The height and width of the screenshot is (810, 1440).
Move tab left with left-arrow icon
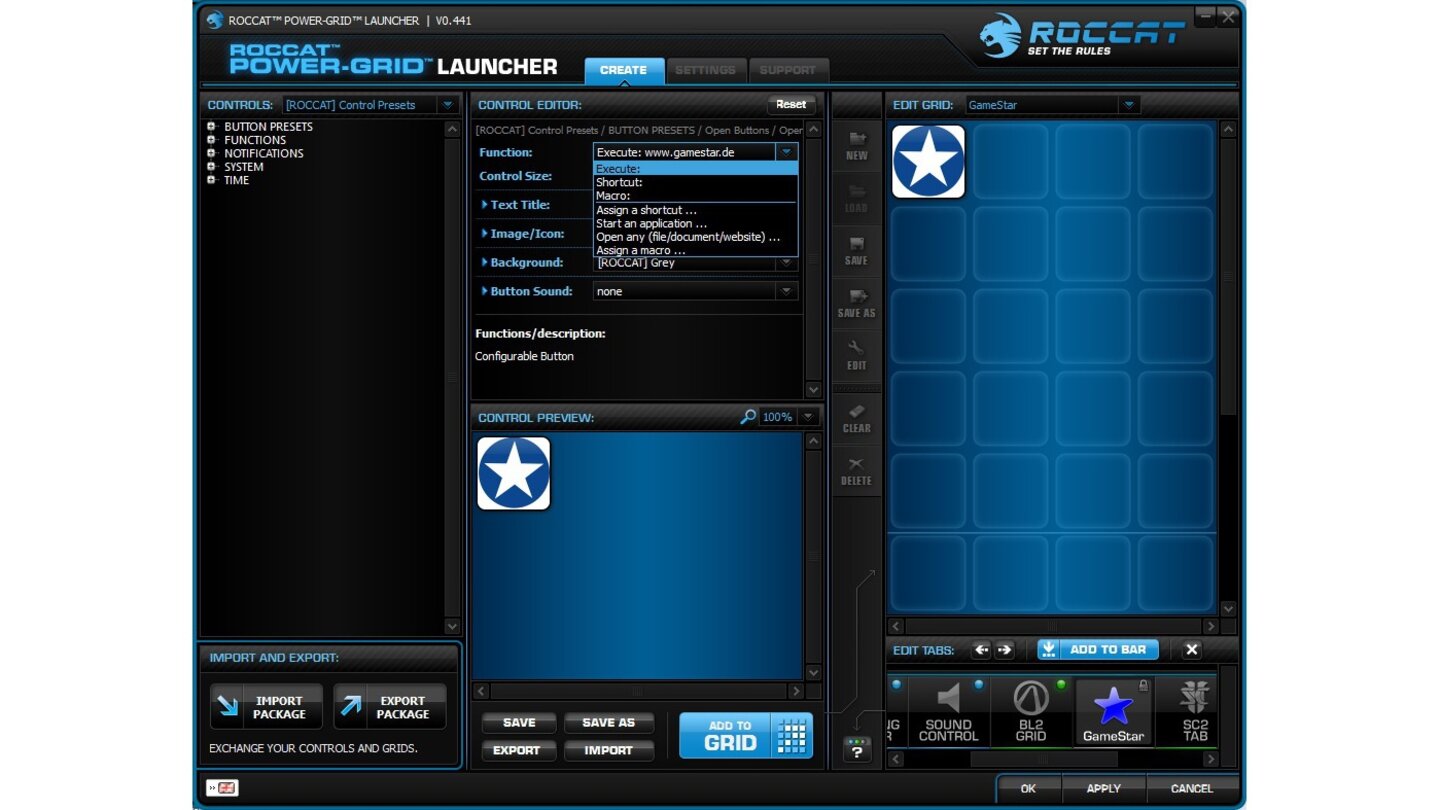point(981,650)
